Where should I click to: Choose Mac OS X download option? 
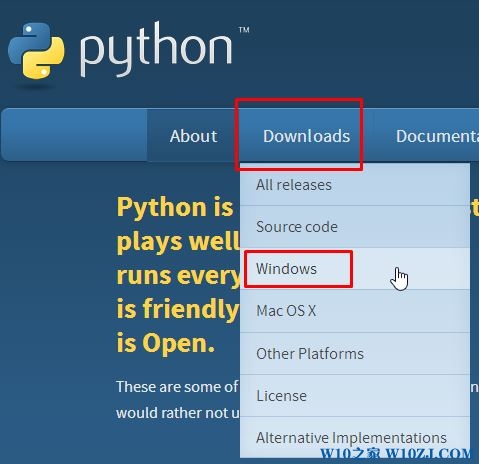click(x=355, y=311)
